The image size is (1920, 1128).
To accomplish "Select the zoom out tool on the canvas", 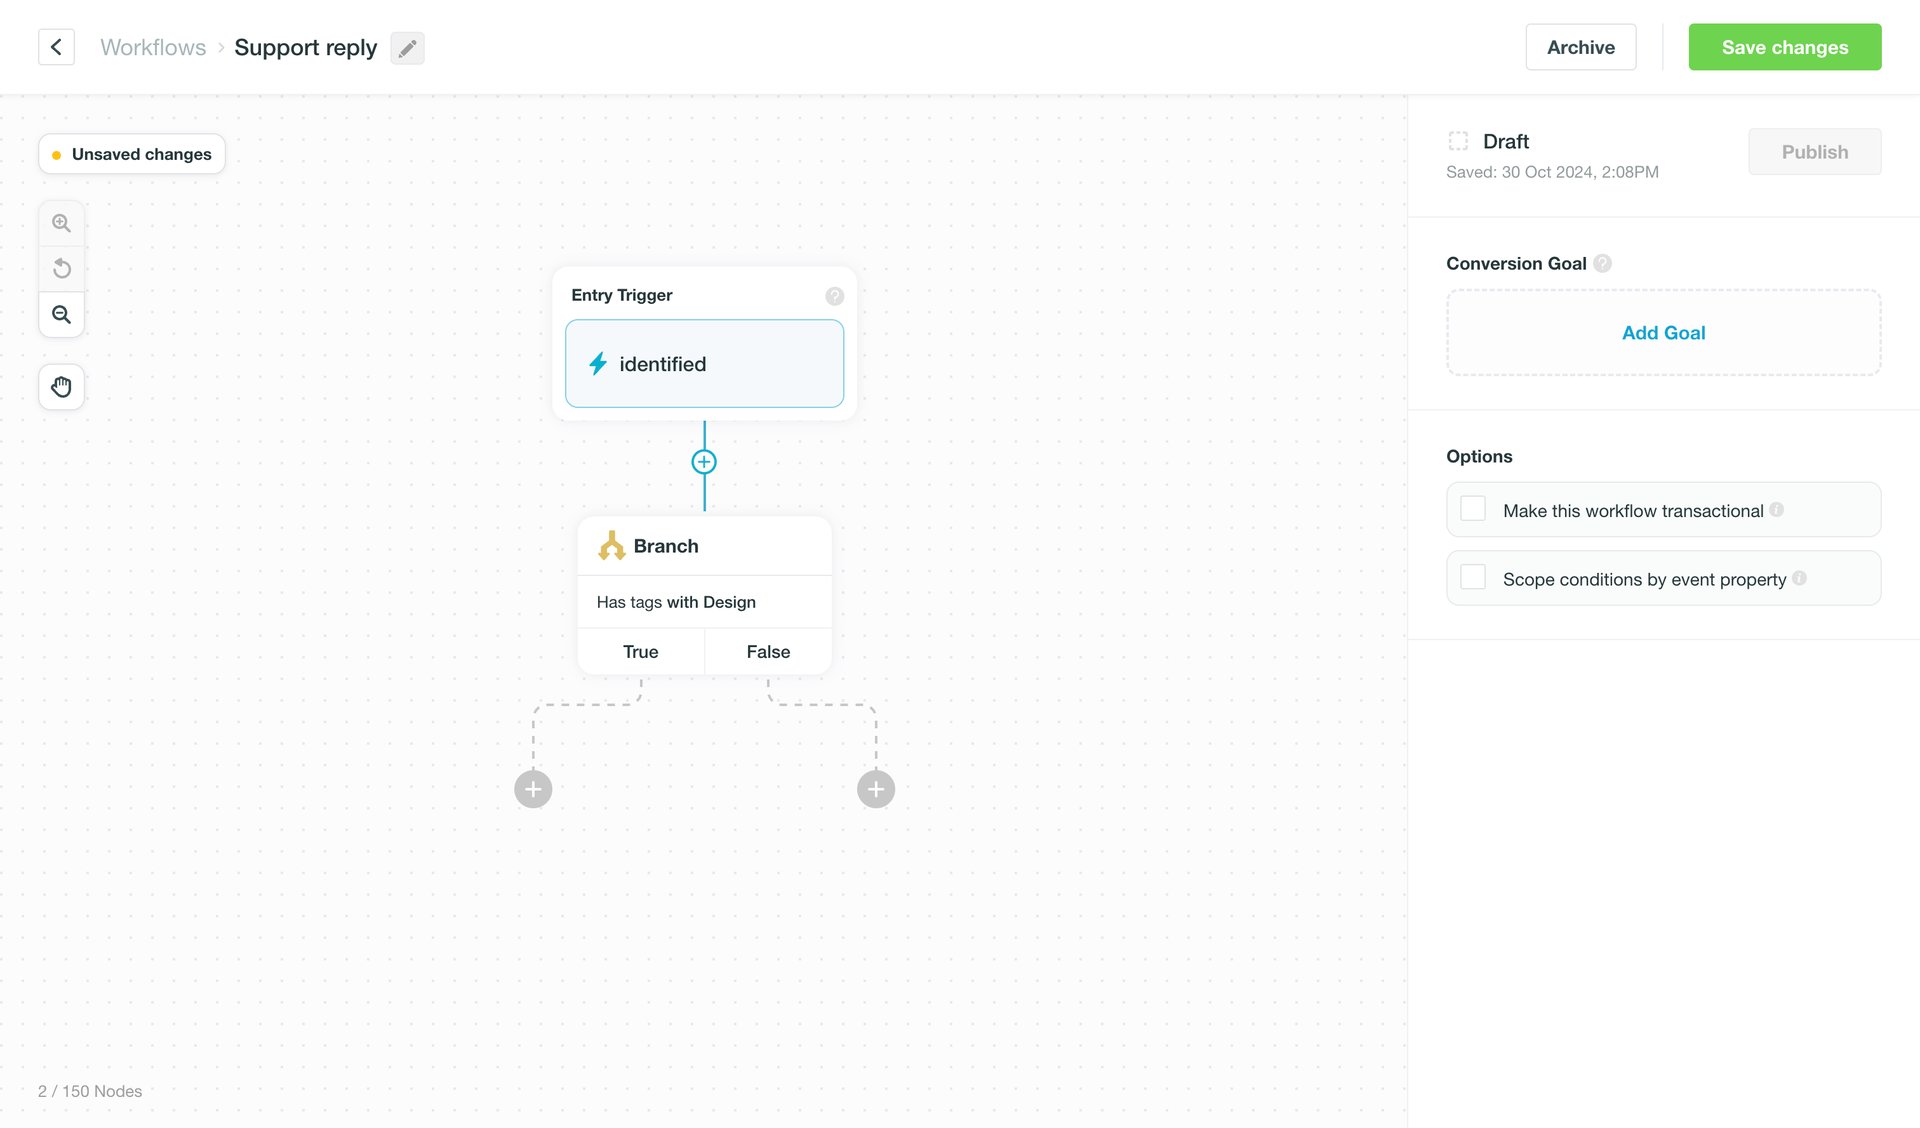I will (x=61, y=314).
